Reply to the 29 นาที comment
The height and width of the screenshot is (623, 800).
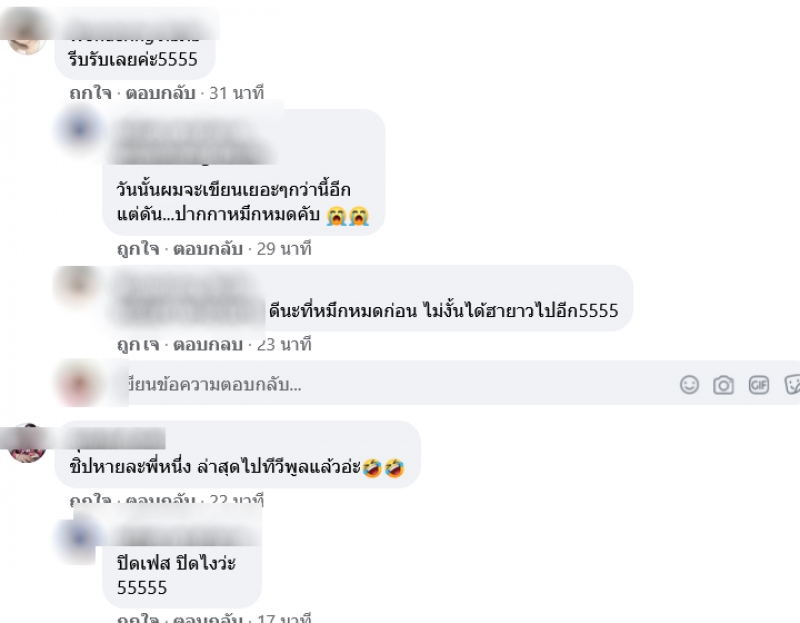(x=208, y=249)
